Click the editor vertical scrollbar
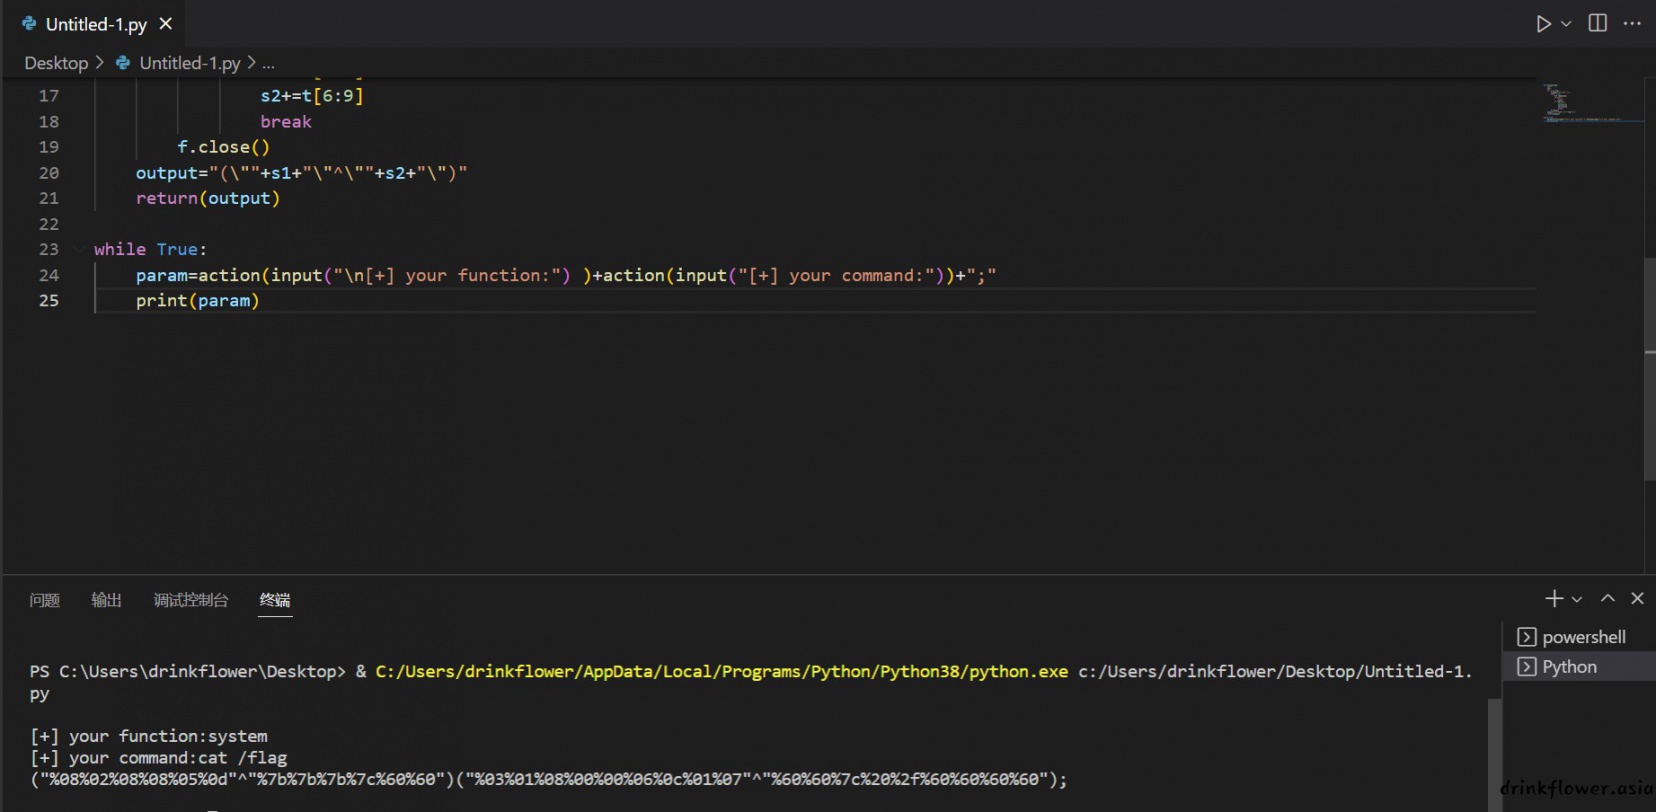This screenshot has width=1656, height=812. 1650,370
